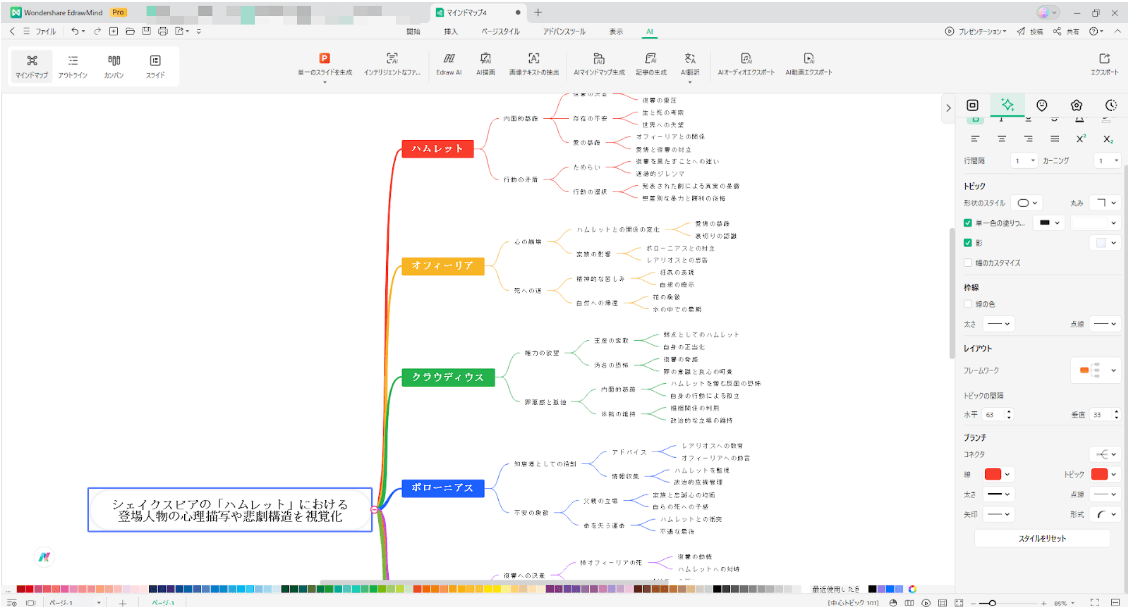Image resolution: width=1128 pixels, height=607 pixels.
Task: Enable the width customize checkbox
Action: pos(968,263)
